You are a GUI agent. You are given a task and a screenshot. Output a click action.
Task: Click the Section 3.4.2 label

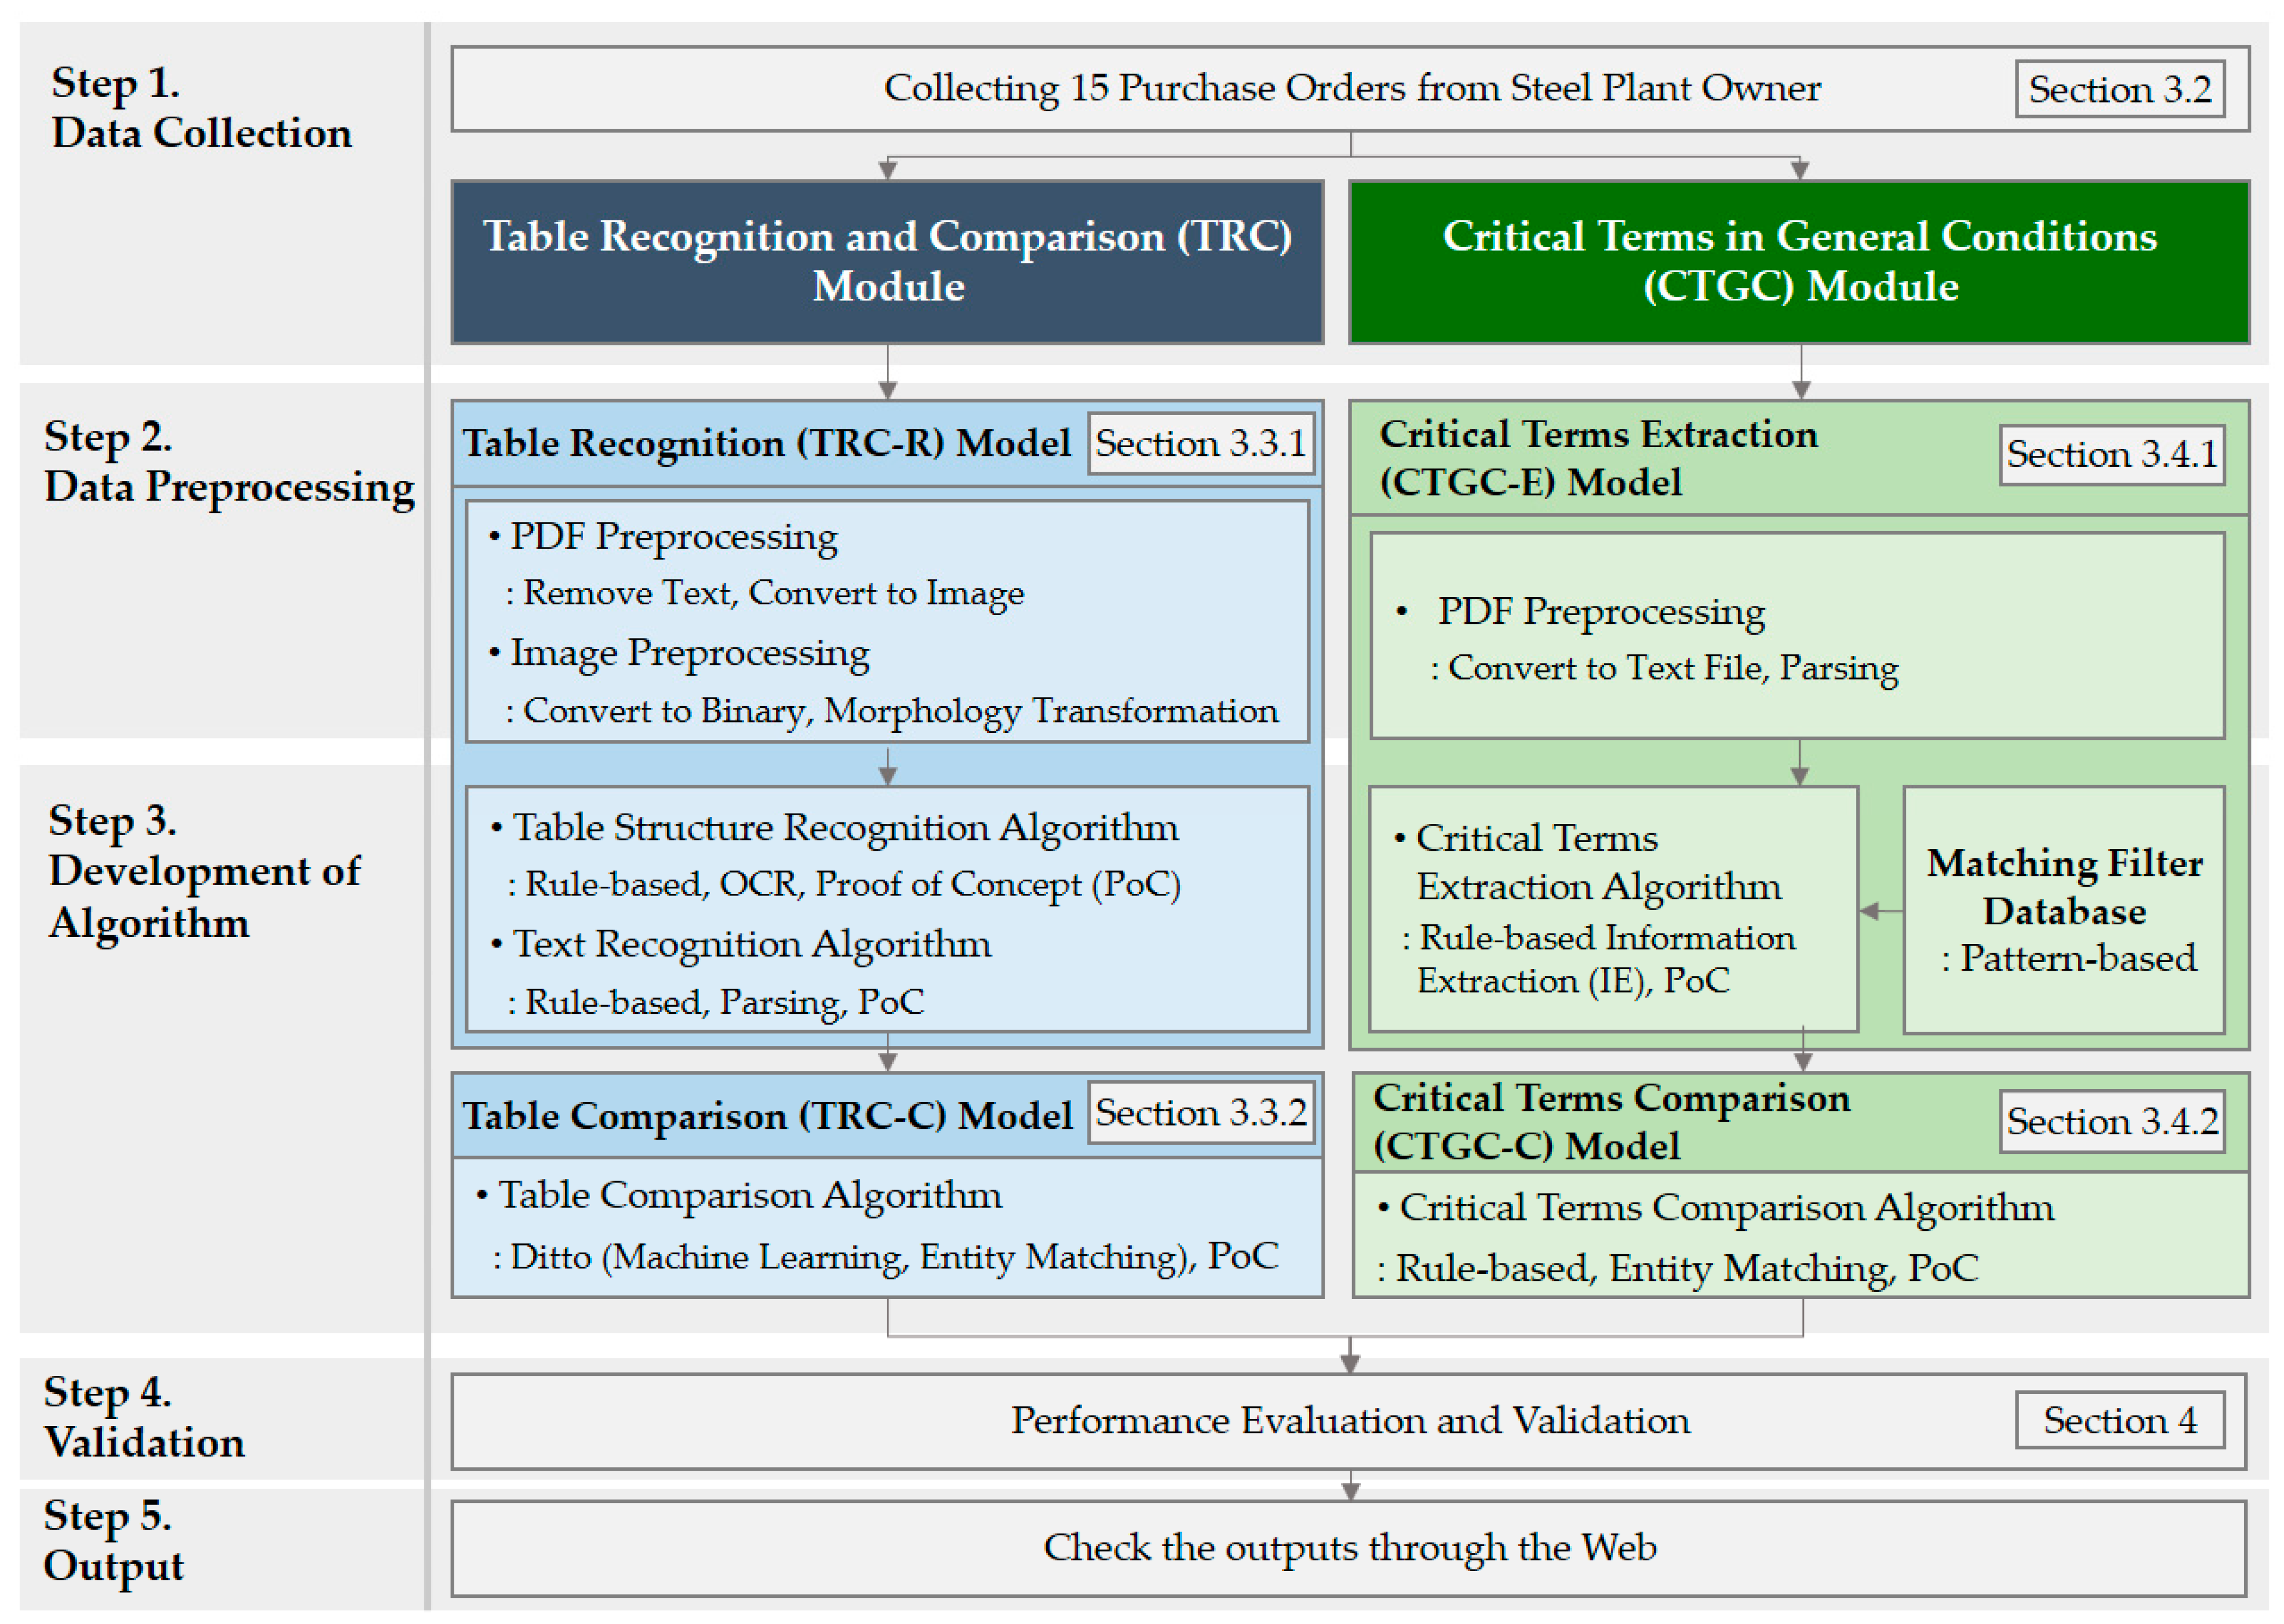coord(2111,1122)
